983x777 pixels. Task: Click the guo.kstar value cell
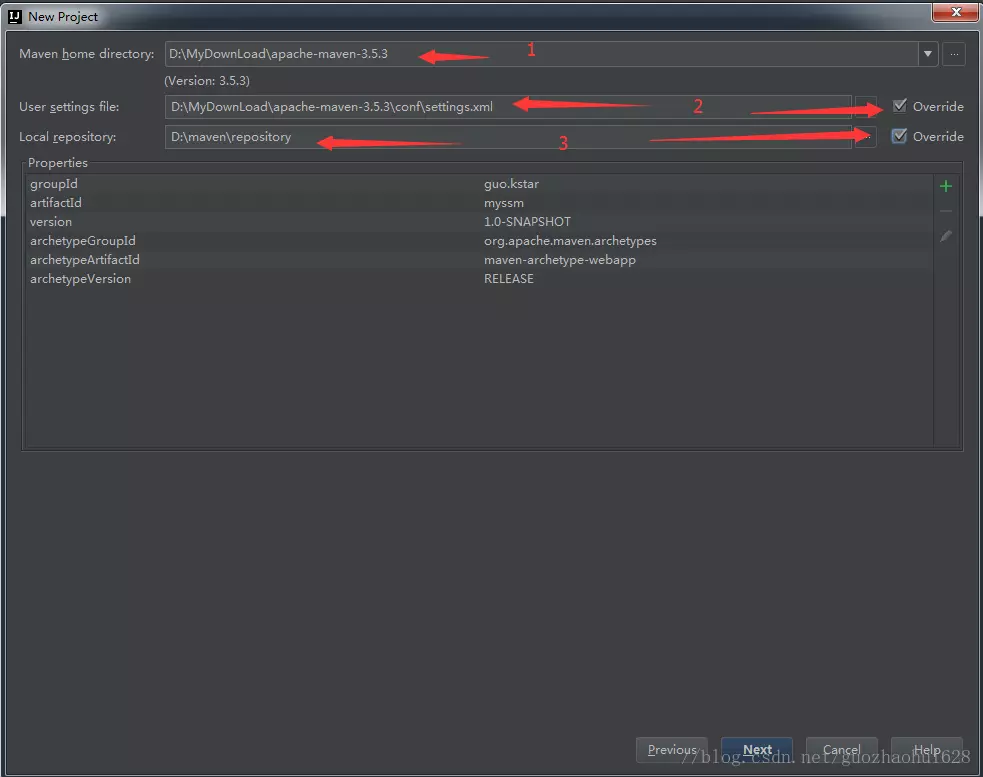512,184
